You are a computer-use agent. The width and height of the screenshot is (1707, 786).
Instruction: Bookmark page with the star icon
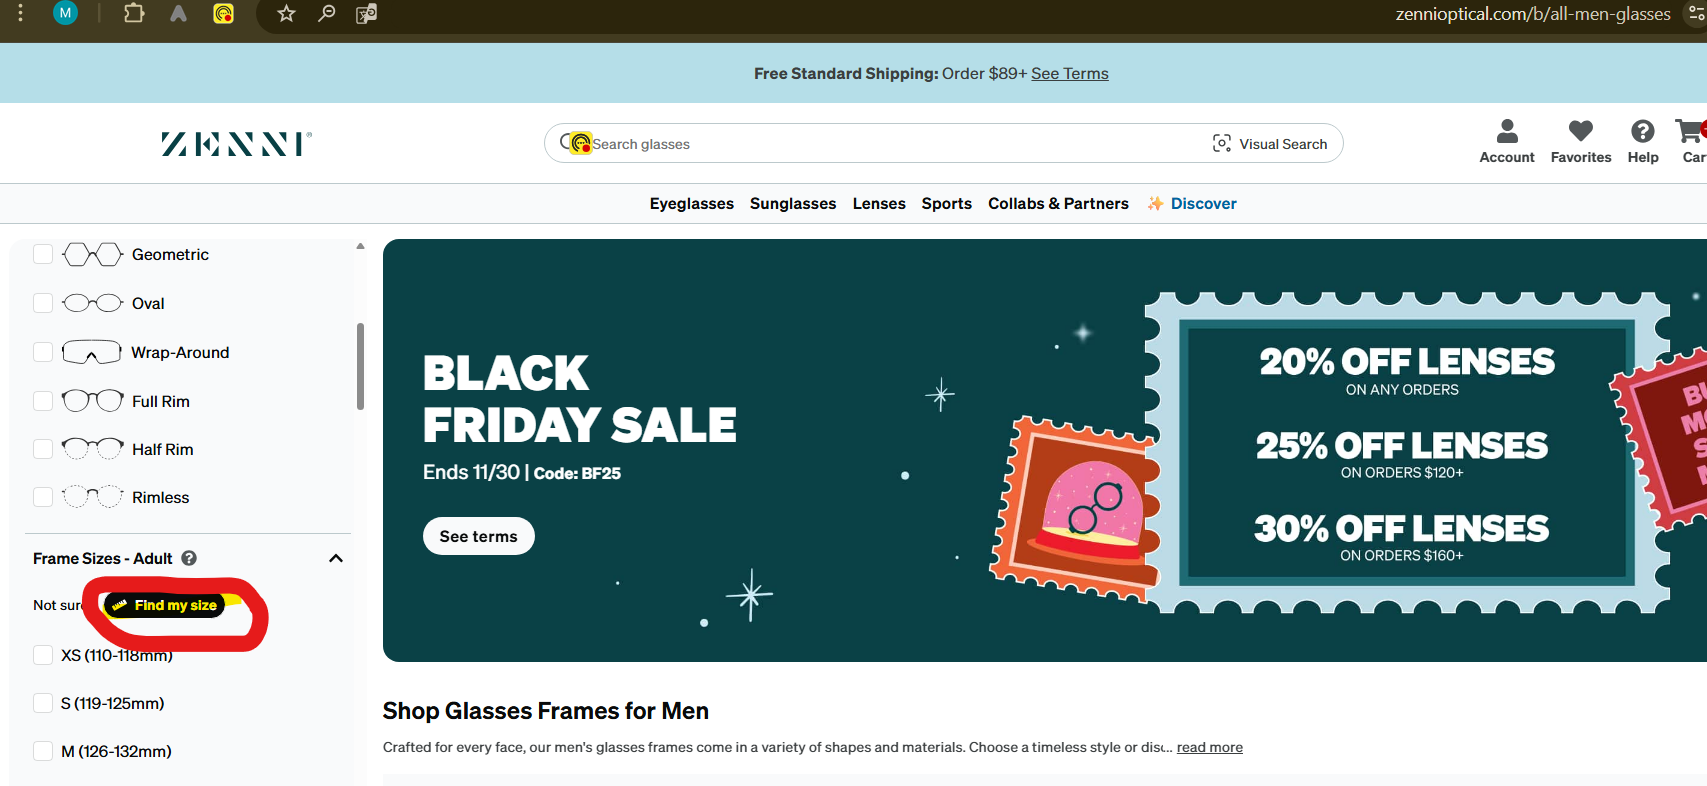[287, 14]
